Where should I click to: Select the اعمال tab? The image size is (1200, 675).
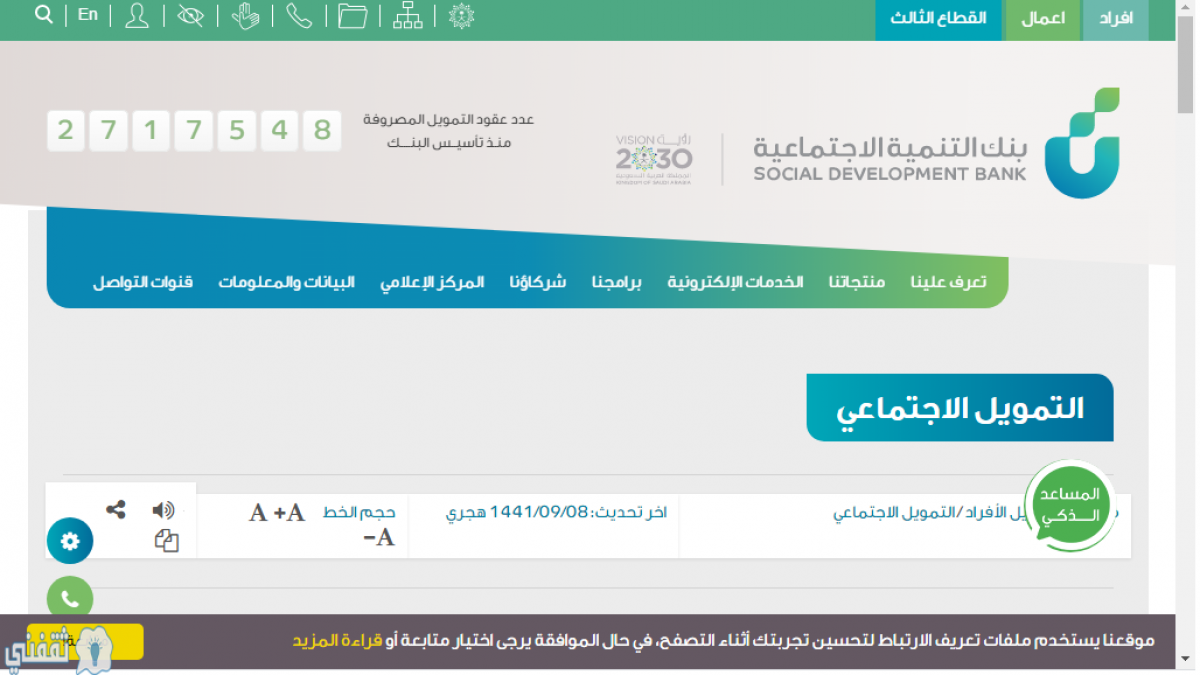point(1043,19)
